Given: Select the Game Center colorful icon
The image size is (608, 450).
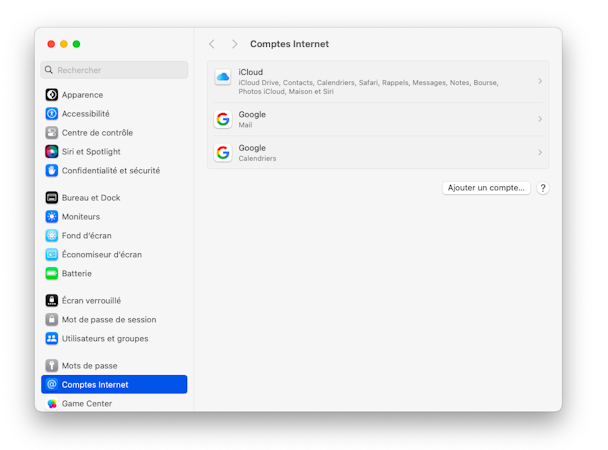Looking at the screenshot, I should coord(52,403).
